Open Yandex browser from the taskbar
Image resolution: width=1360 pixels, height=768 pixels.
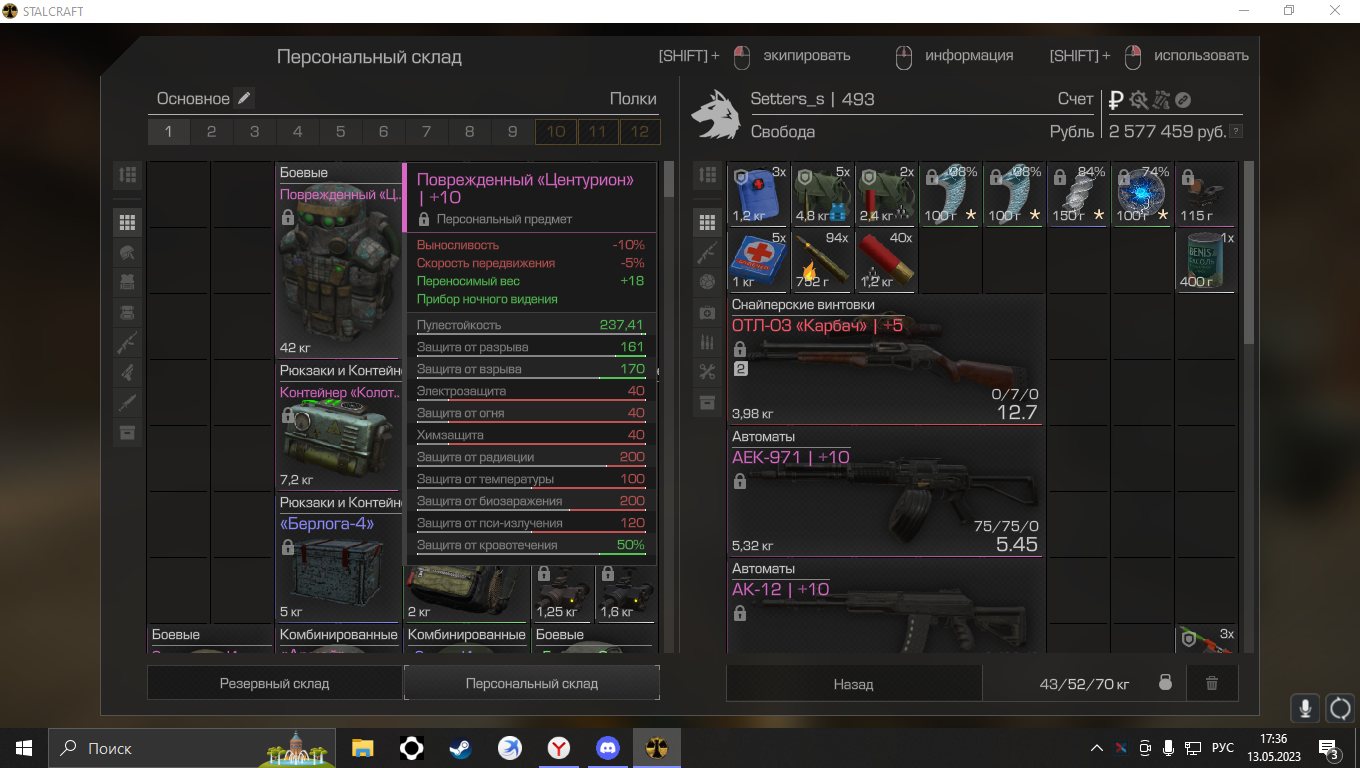tap(559, 748)
